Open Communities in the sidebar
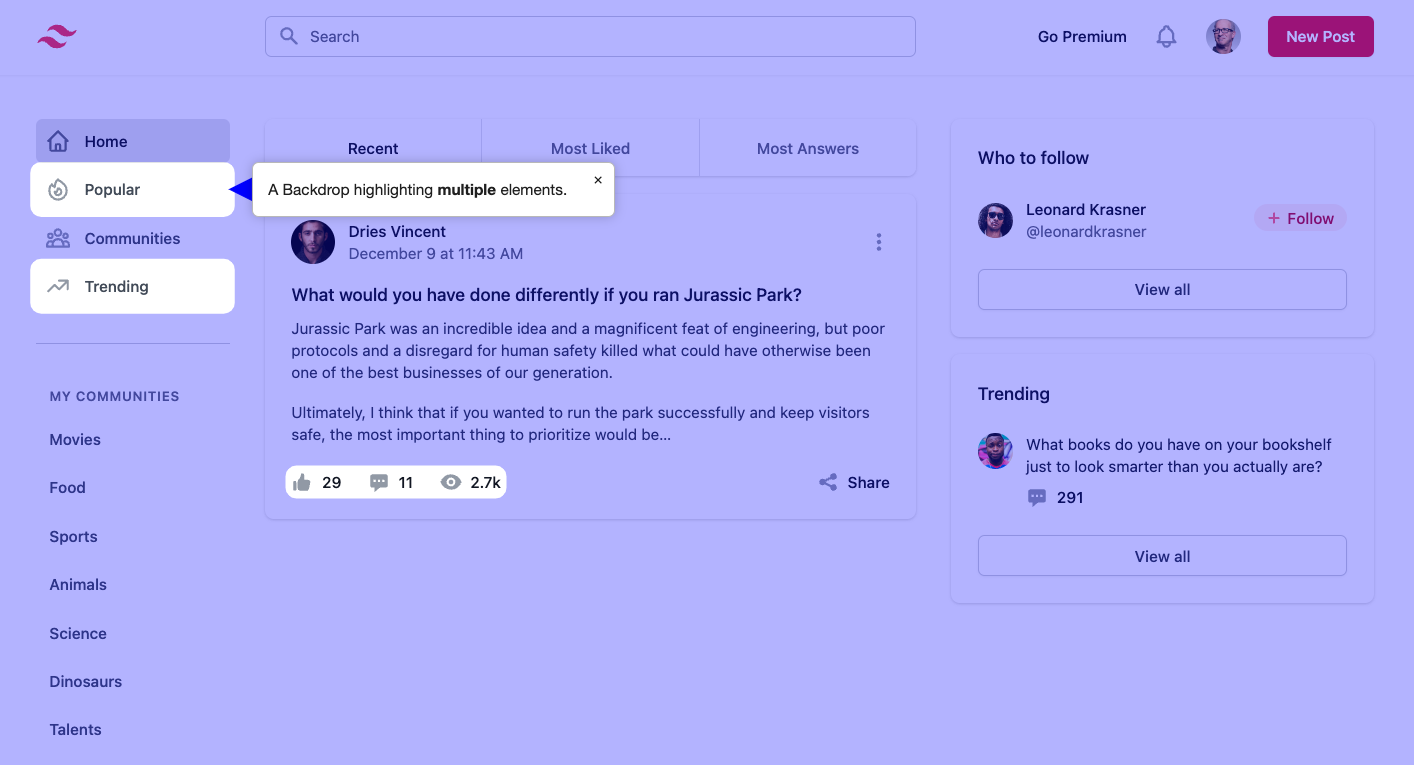1414x765 pixels. pos(132,239)
